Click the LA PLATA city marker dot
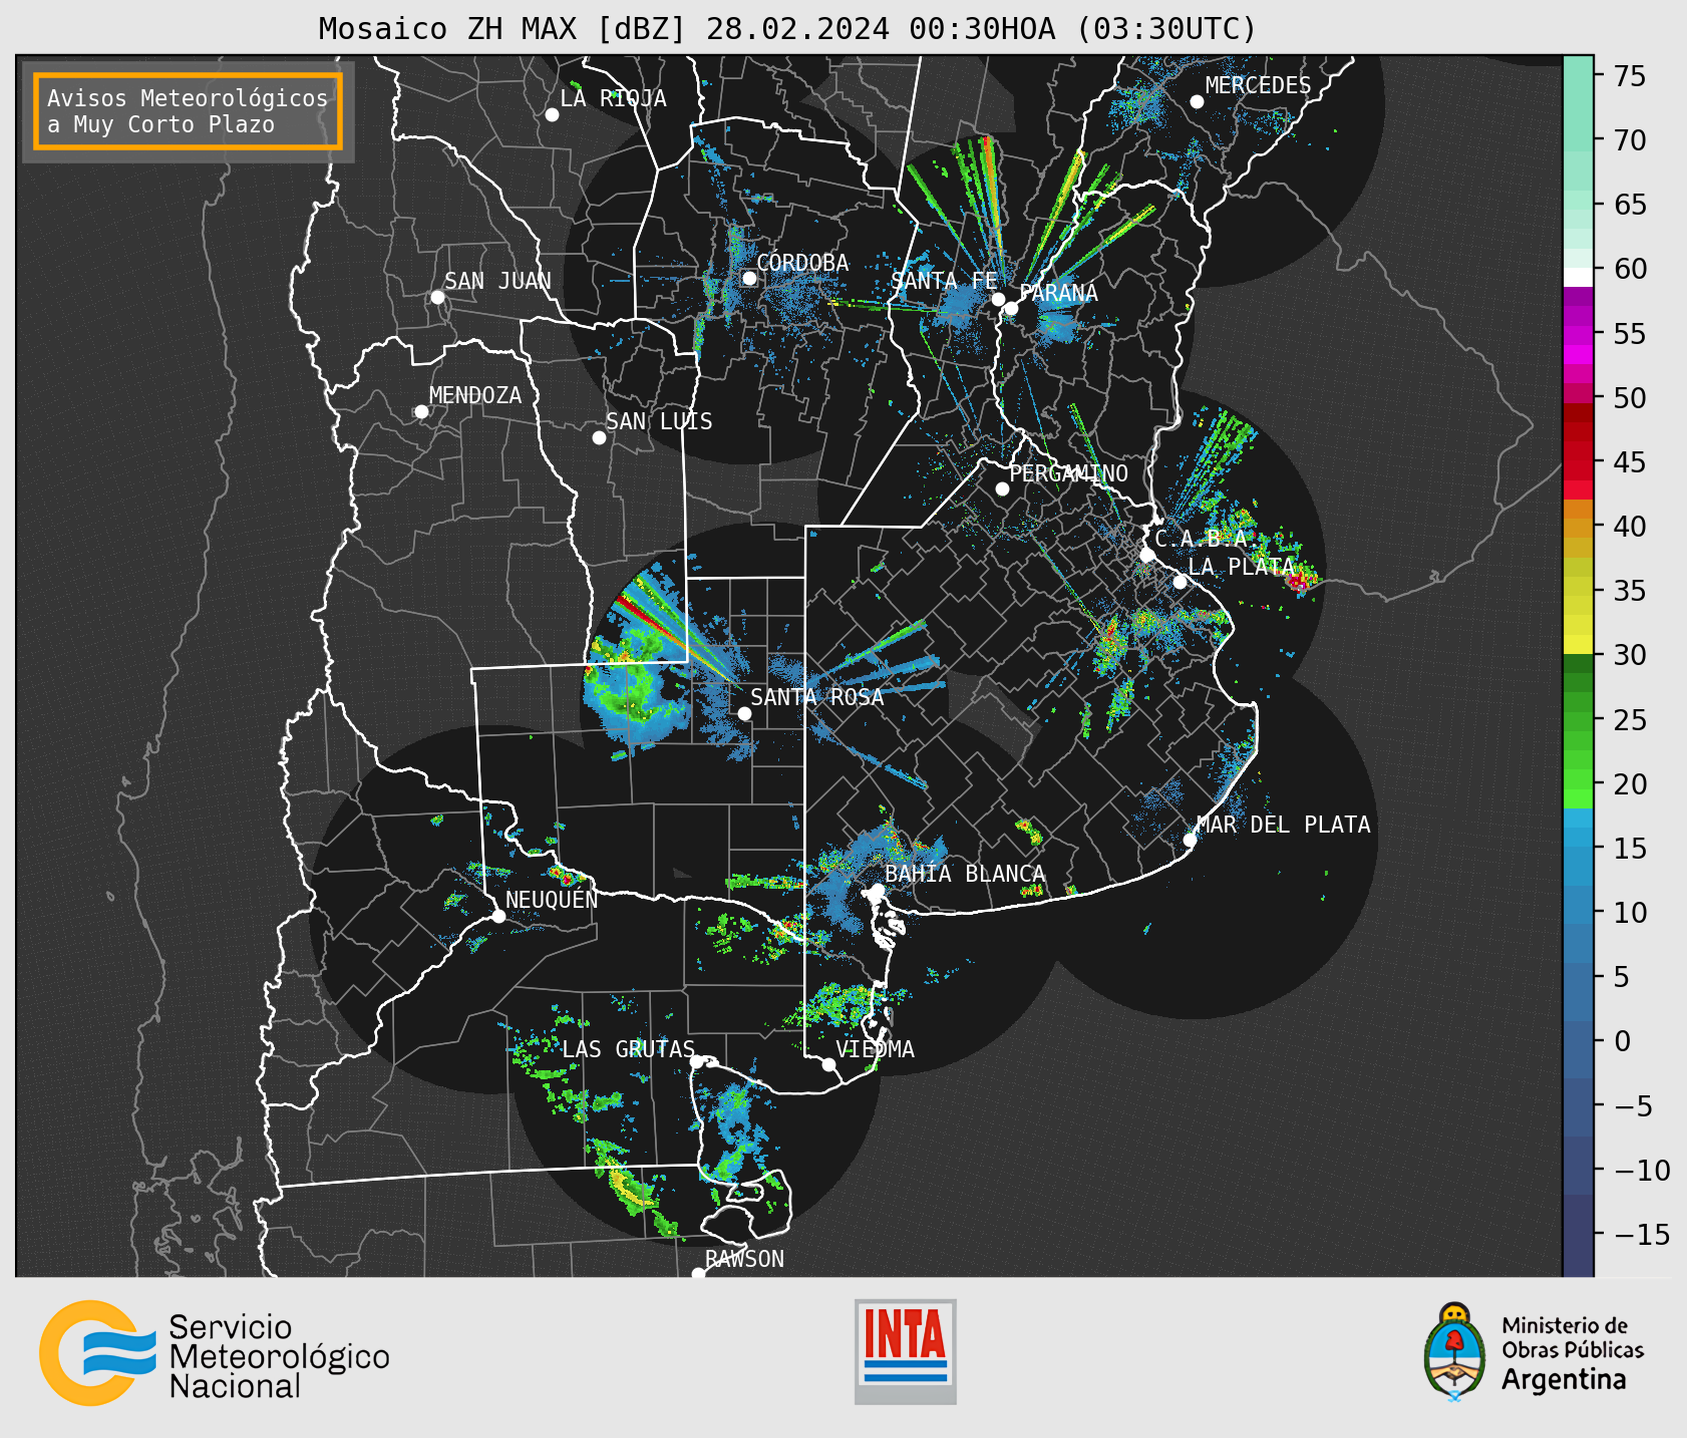1687x1438 pixels. [1180, 582]
